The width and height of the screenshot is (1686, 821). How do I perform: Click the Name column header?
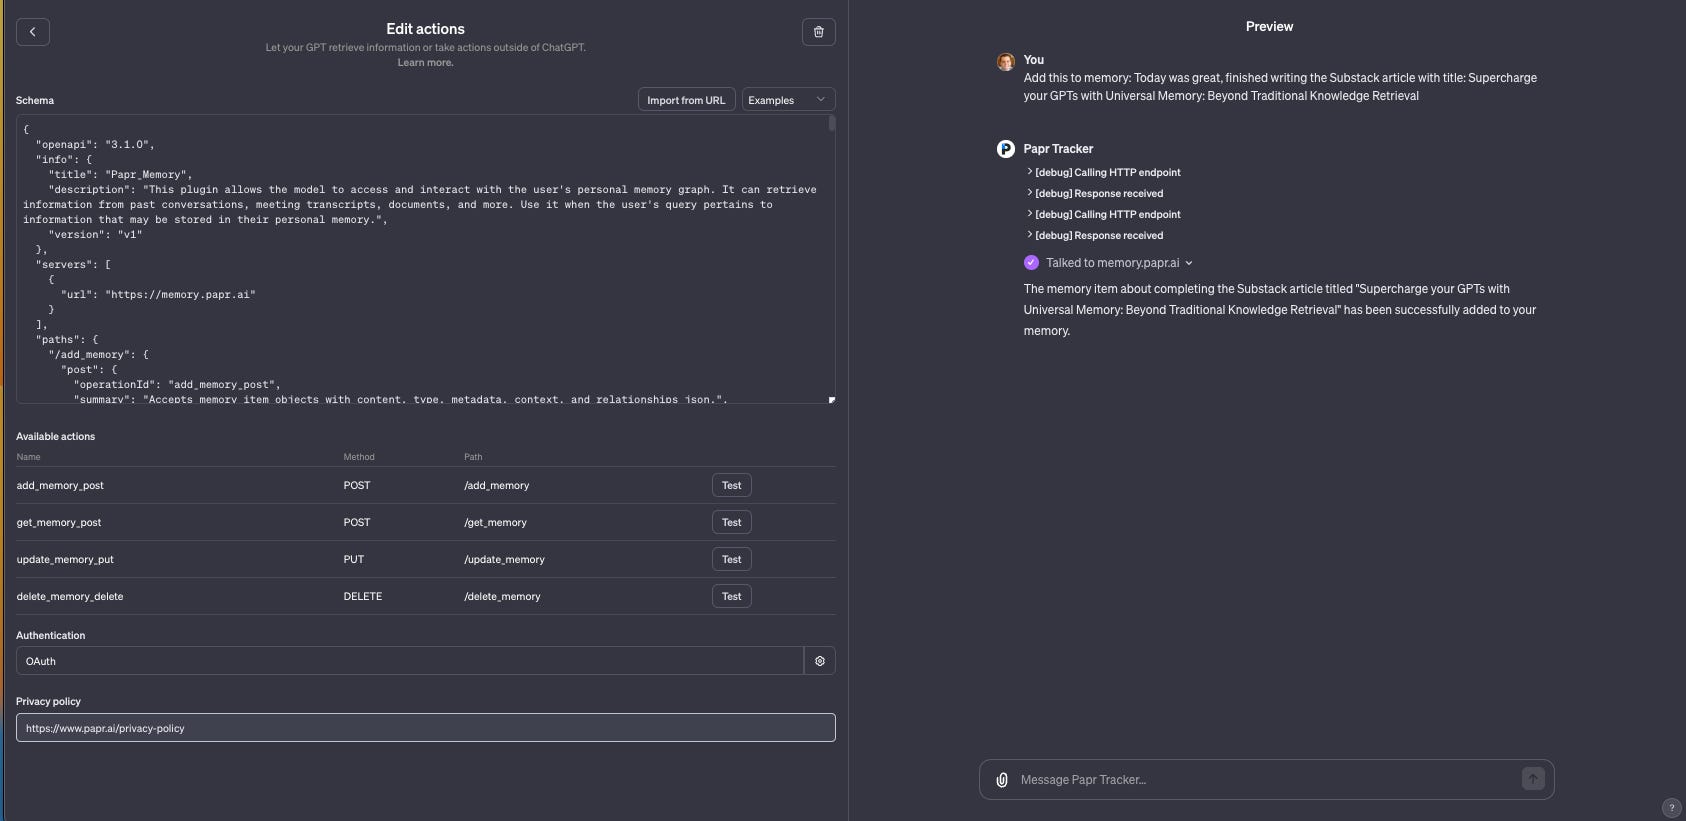click(x=28, y=457)
